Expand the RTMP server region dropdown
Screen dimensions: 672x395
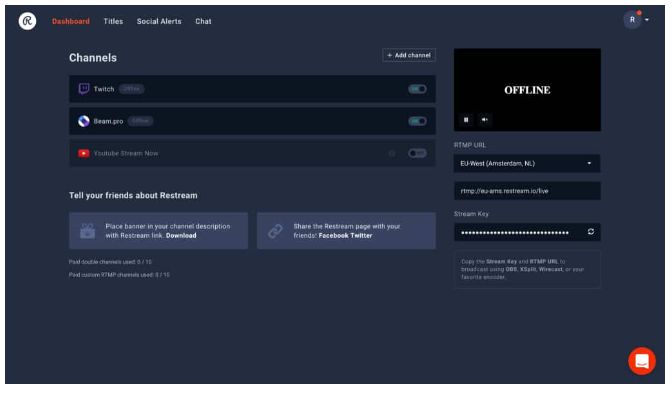(x=527, y=164)
